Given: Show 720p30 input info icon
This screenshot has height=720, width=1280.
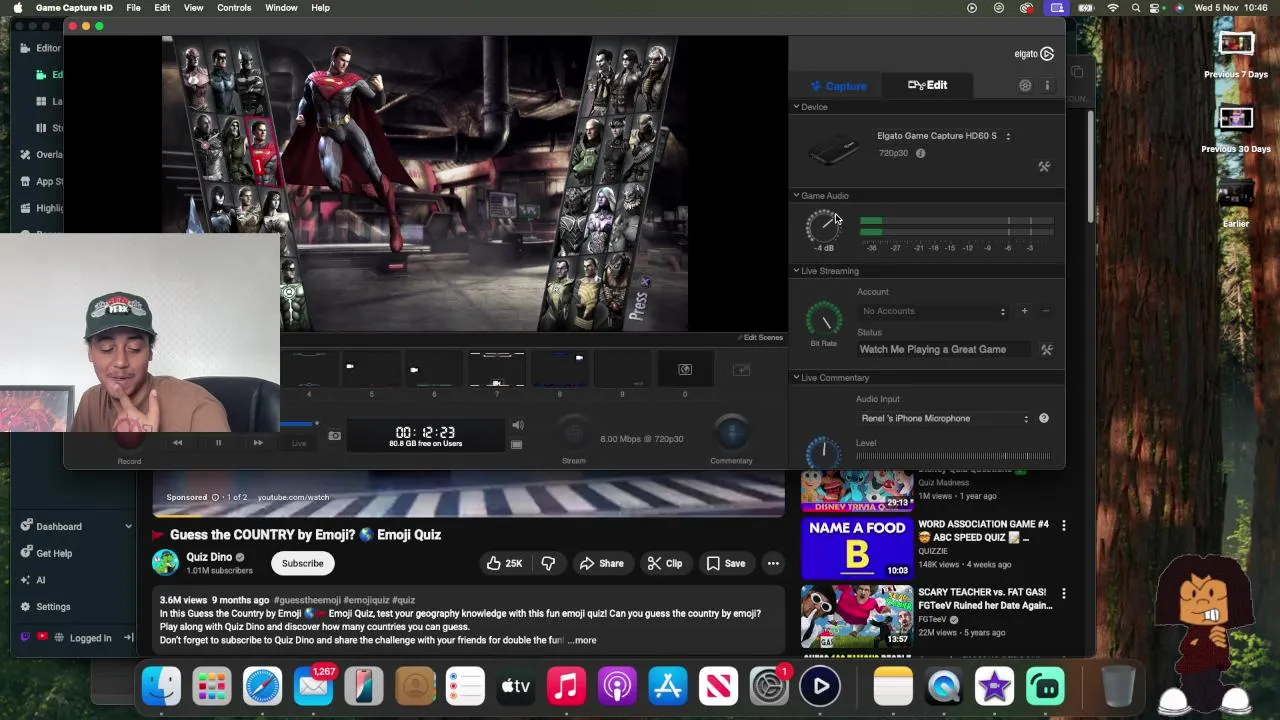Looking at the screenshot, I should coord(920,153).
